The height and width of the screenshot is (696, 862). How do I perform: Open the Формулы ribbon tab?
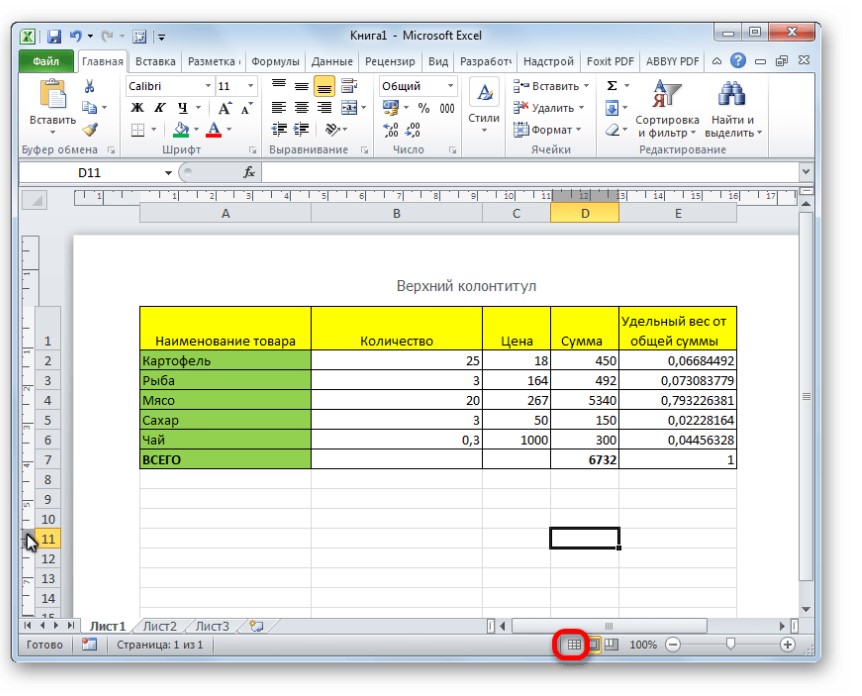tap(276, 61)
